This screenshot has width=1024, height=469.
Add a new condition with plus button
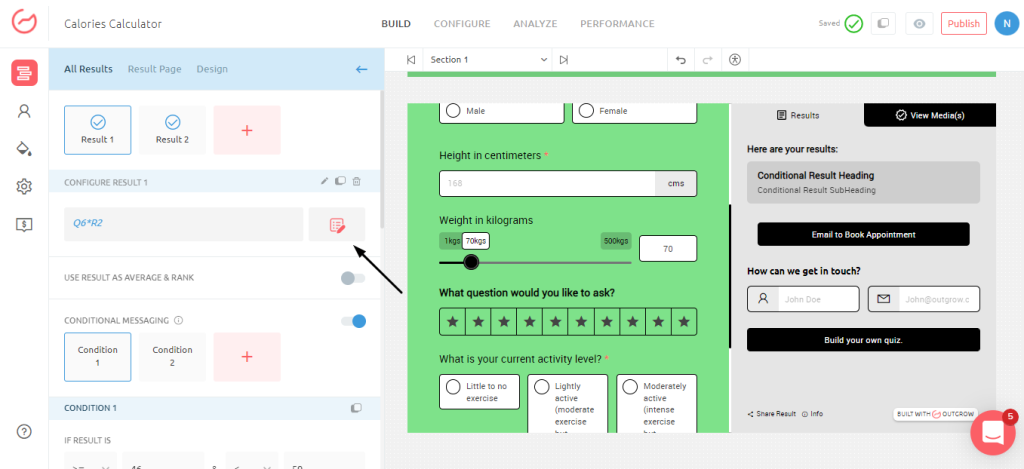coord(247,357)
